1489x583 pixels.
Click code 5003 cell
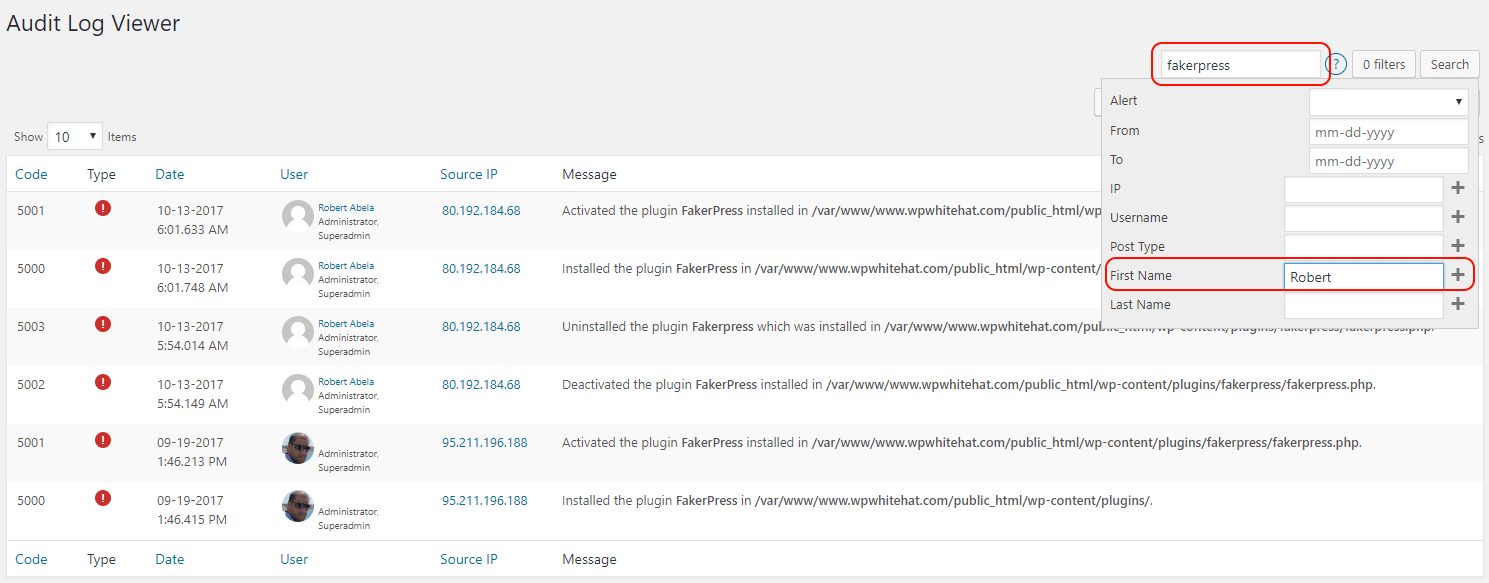[31, 327]
